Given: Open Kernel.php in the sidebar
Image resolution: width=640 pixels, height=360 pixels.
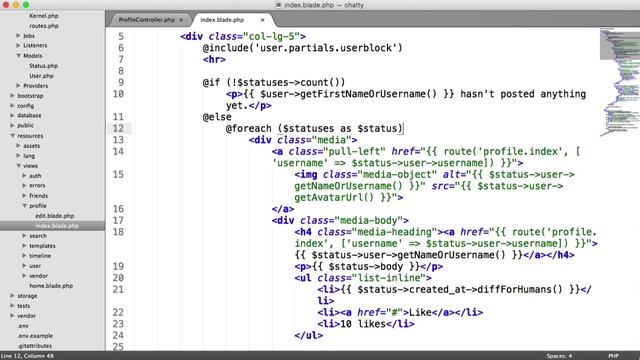Looking at the screenshot, I should click(x=44, y=16).
